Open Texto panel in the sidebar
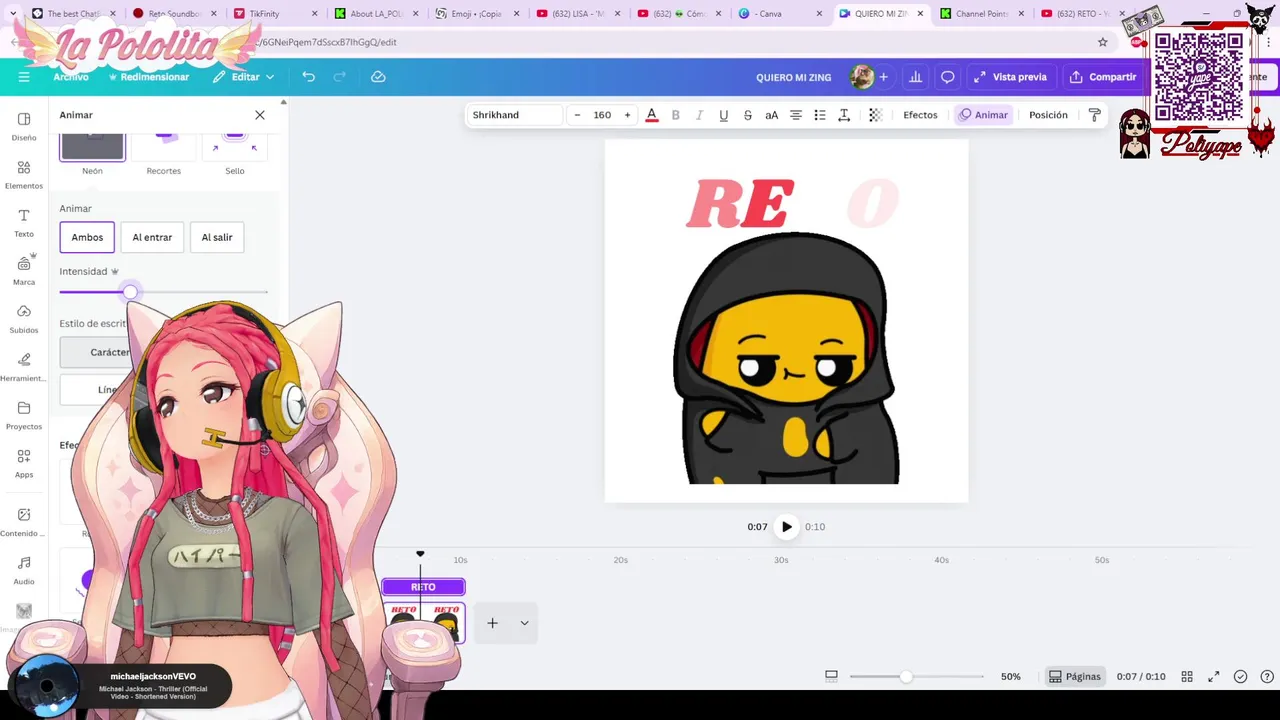This screenshot has height=720, width=1280. pos(24,223)
